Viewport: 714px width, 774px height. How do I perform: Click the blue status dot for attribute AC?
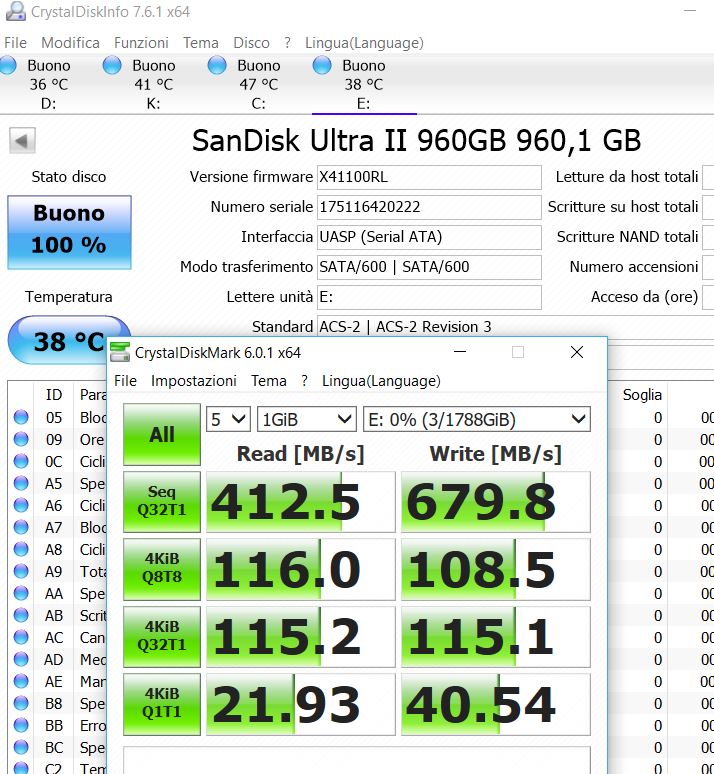click(x=21, y=637)
